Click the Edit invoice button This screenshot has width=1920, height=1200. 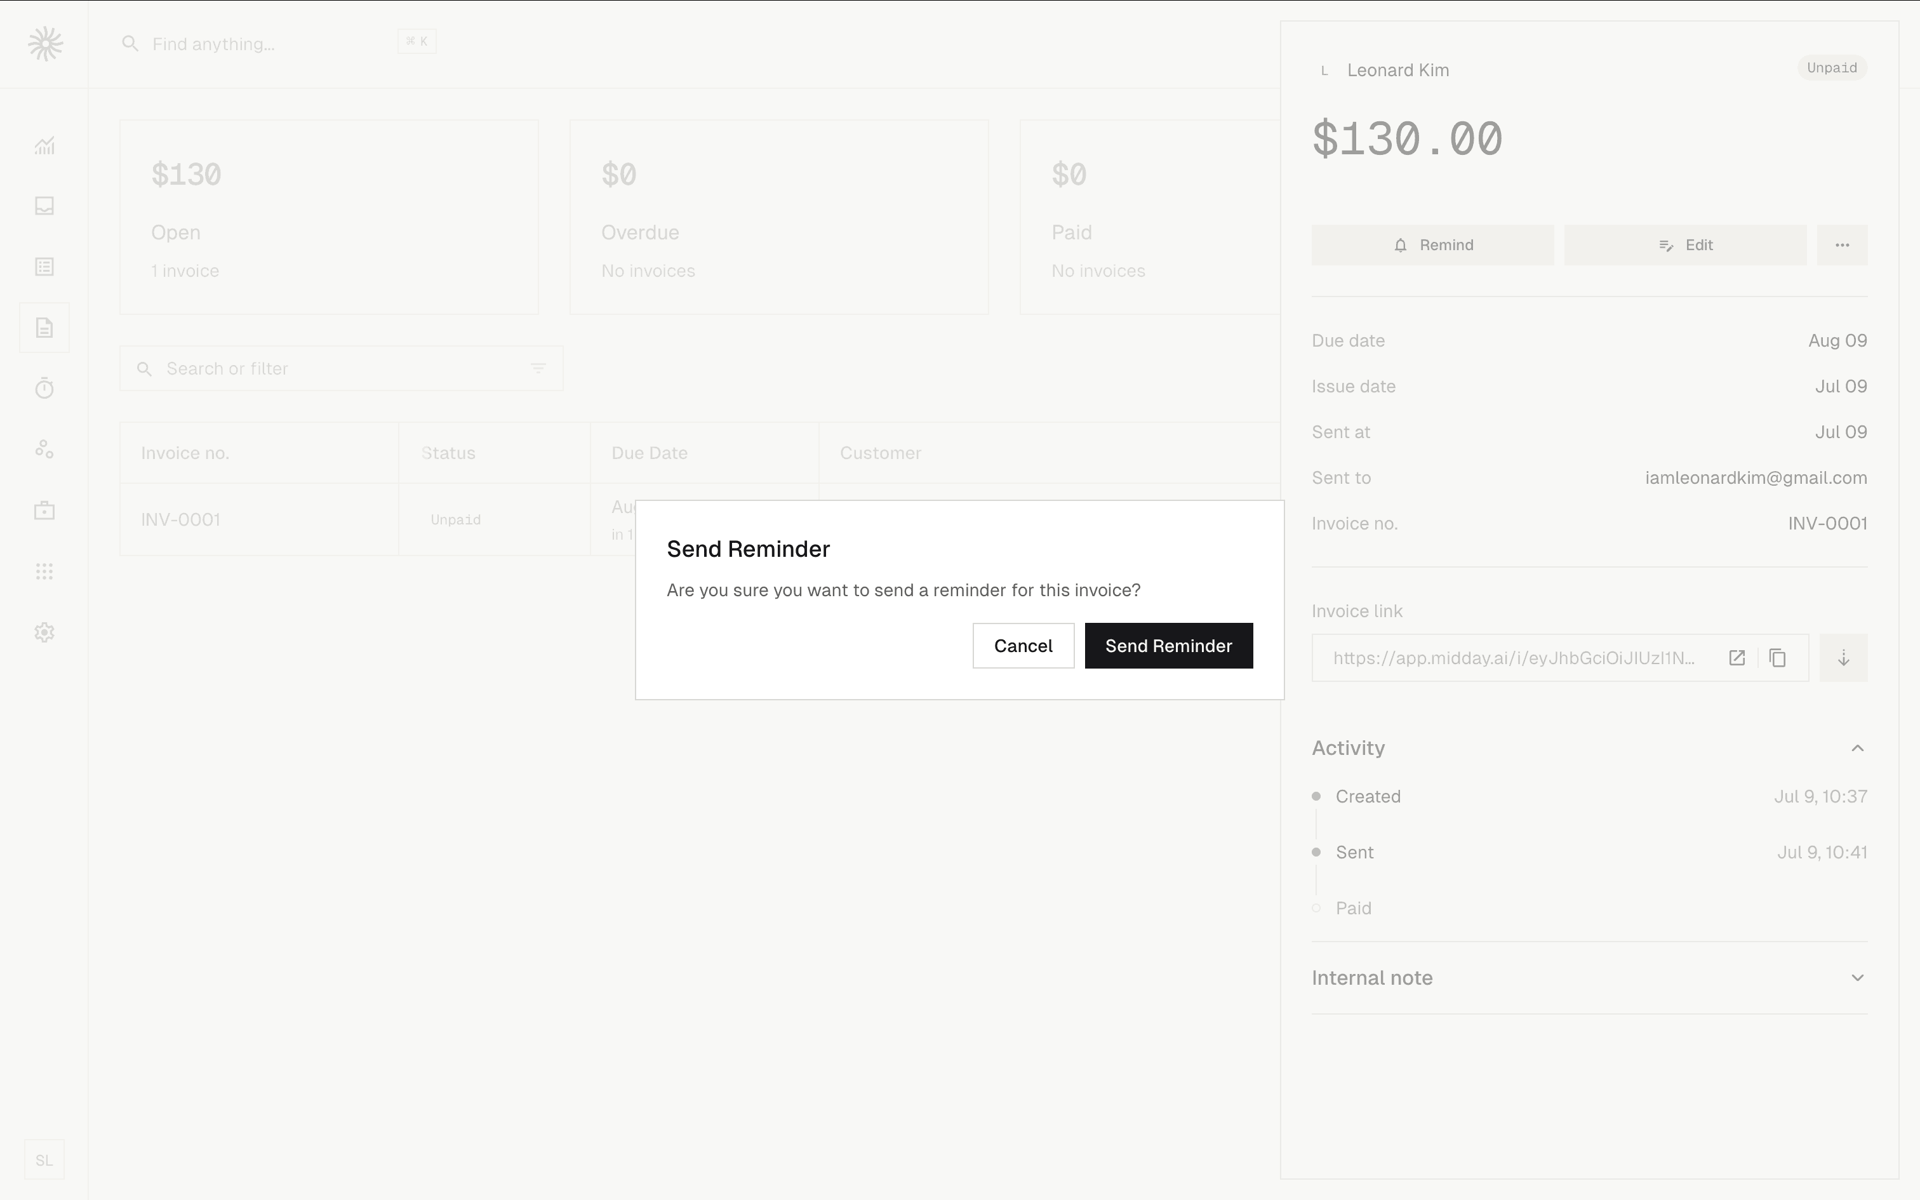1685,245
